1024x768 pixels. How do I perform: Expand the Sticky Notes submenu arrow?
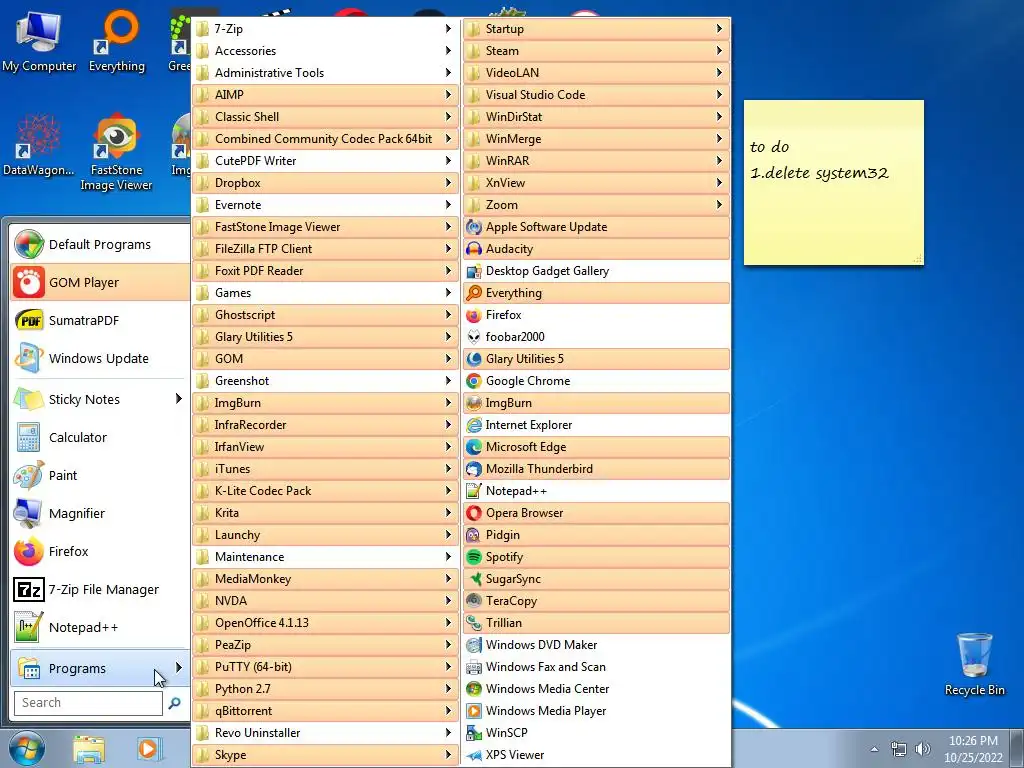(x=178, y=398)
